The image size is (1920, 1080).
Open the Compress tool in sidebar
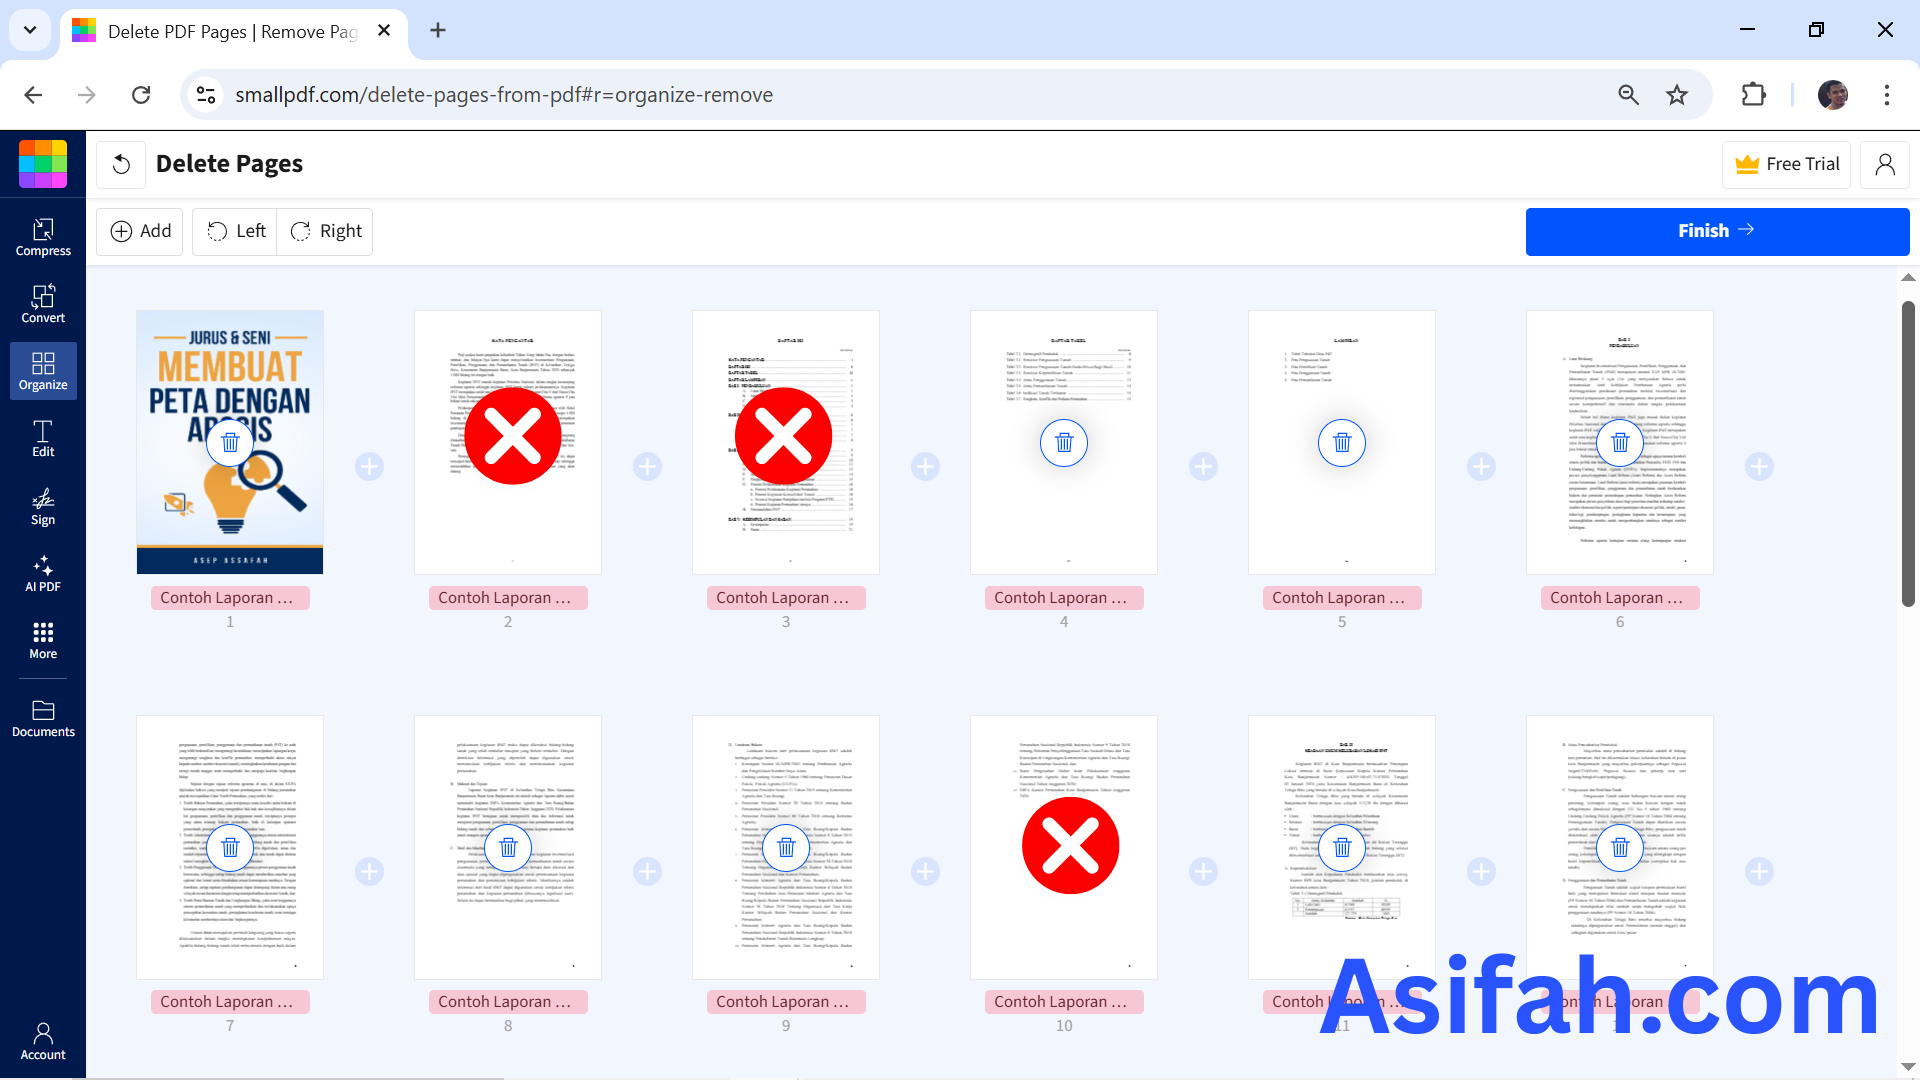(43, 238)
